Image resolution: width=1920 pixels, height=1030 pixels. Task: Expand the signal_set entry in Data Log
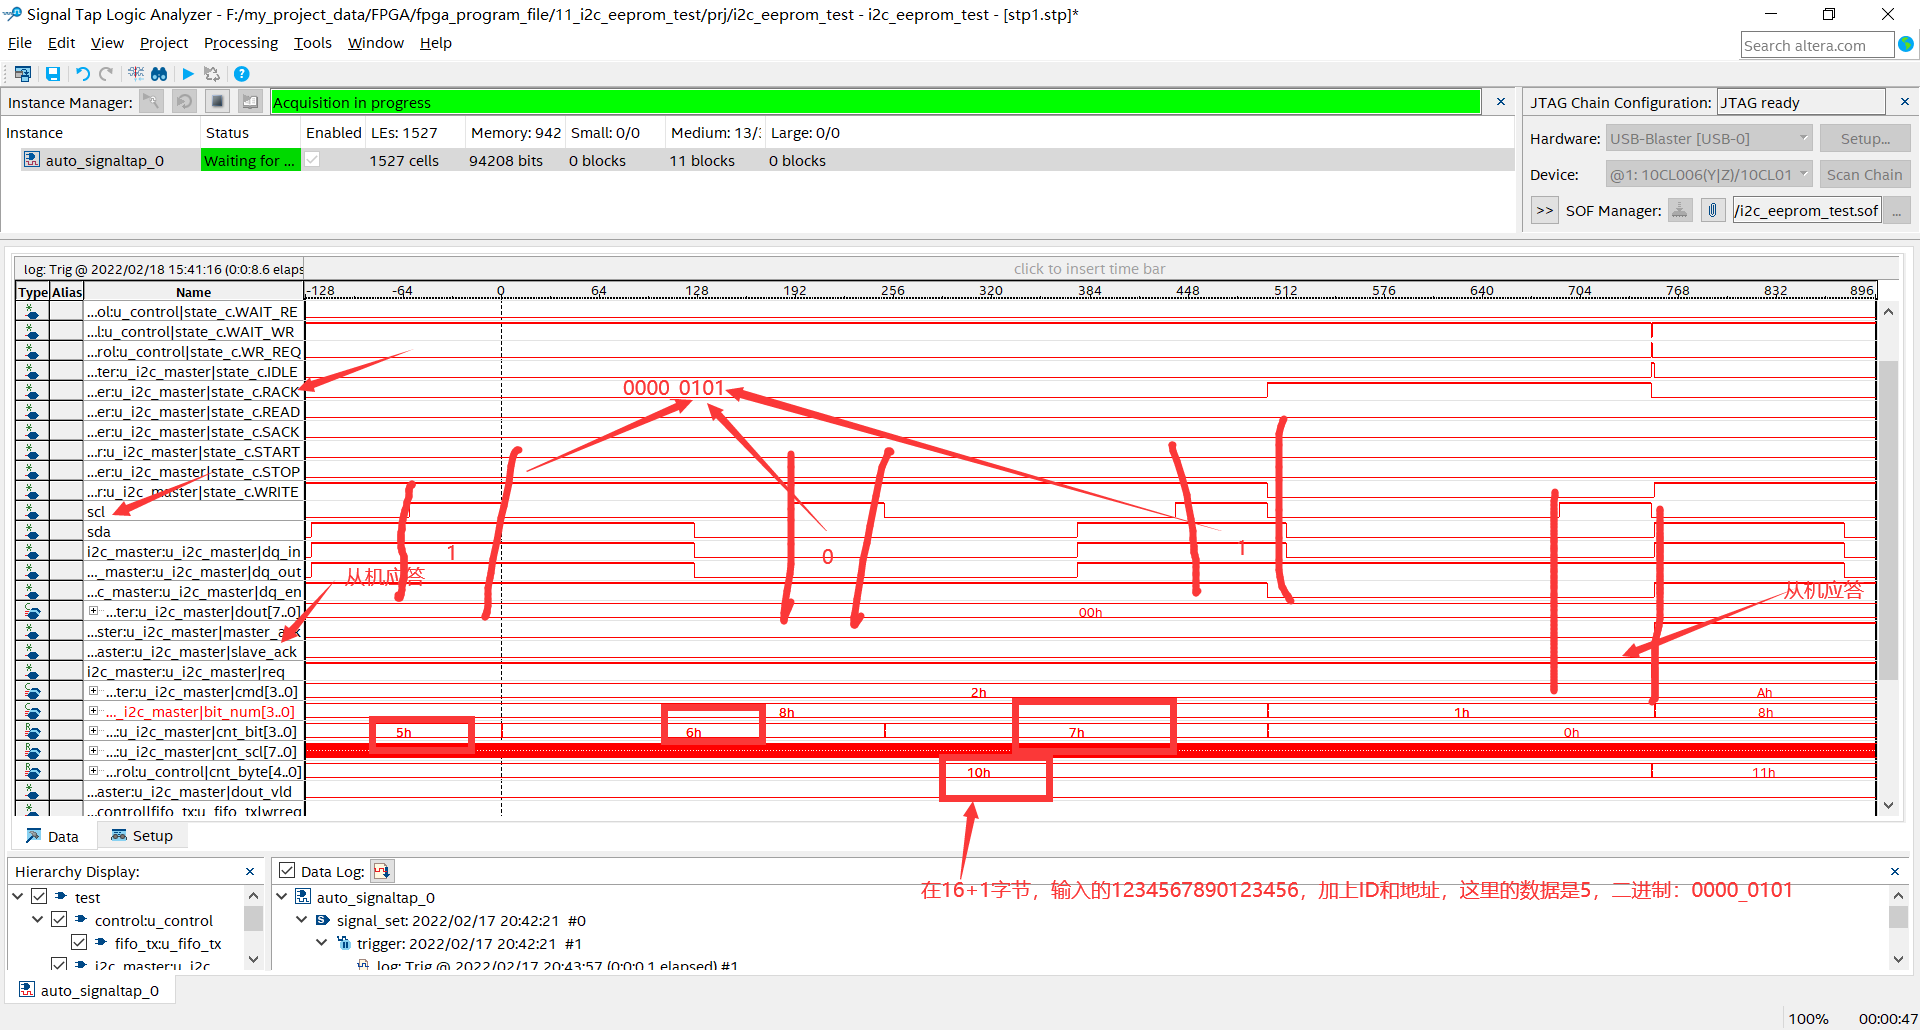(x=301, y=919)
